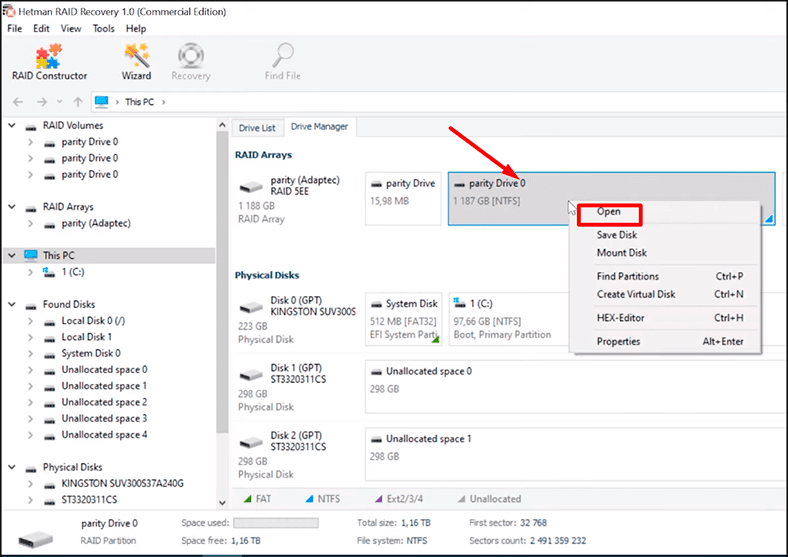Click the drive icon in status bar
Viewport: 788px width, 557px height.
click(35, 539)
